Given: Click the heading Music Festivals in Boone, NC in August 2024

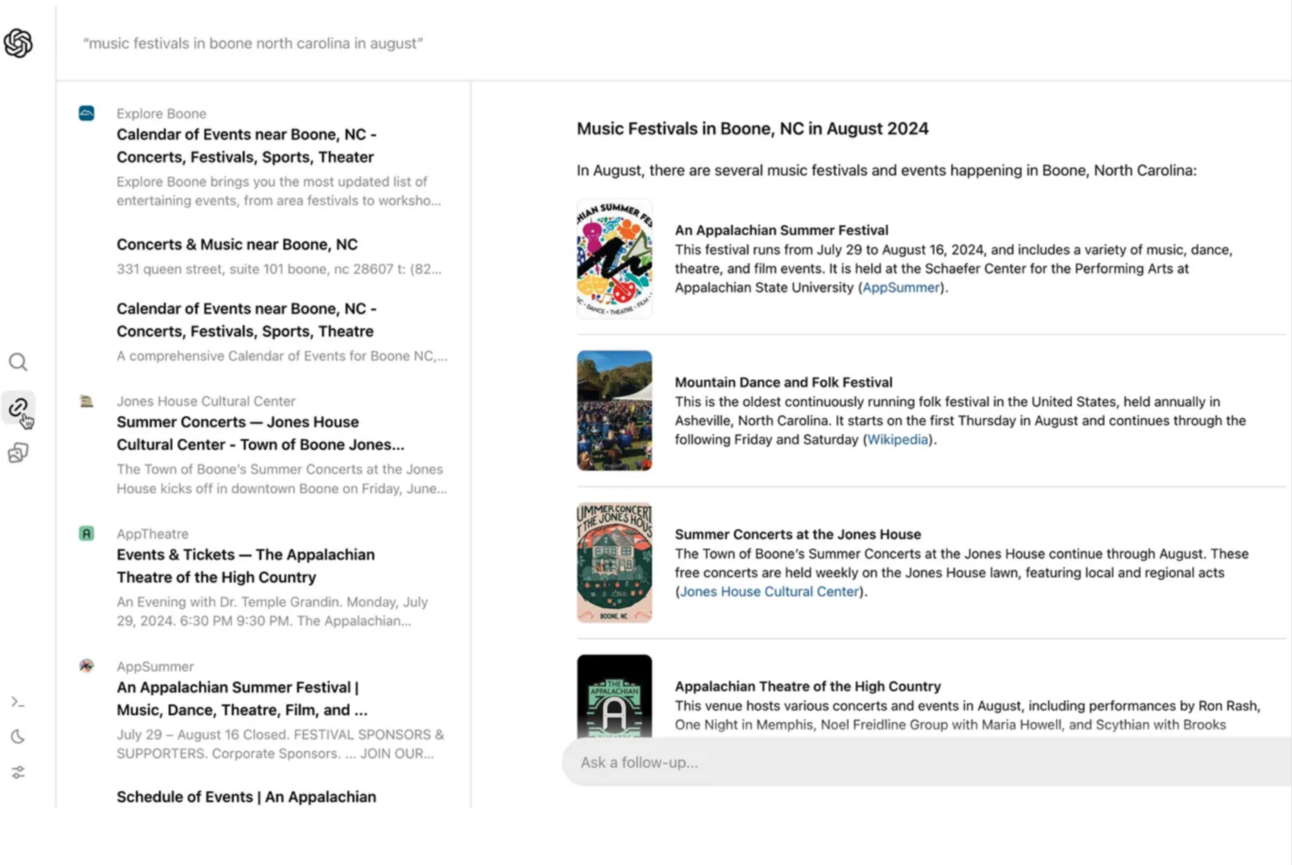Looking at the screenshot, I should click(753, 129).
